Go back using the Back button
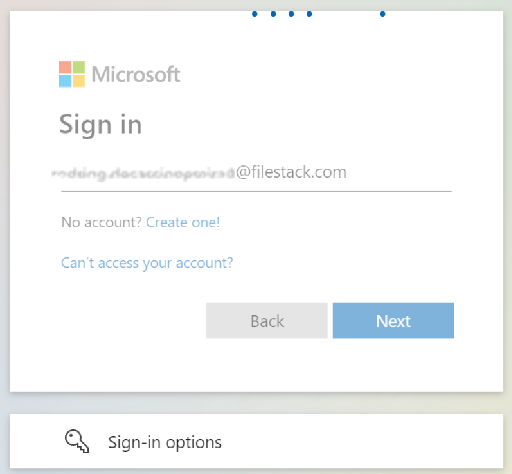Image resolution: width=512 pixels, height=474 pixels. click(x=267, y=321)
